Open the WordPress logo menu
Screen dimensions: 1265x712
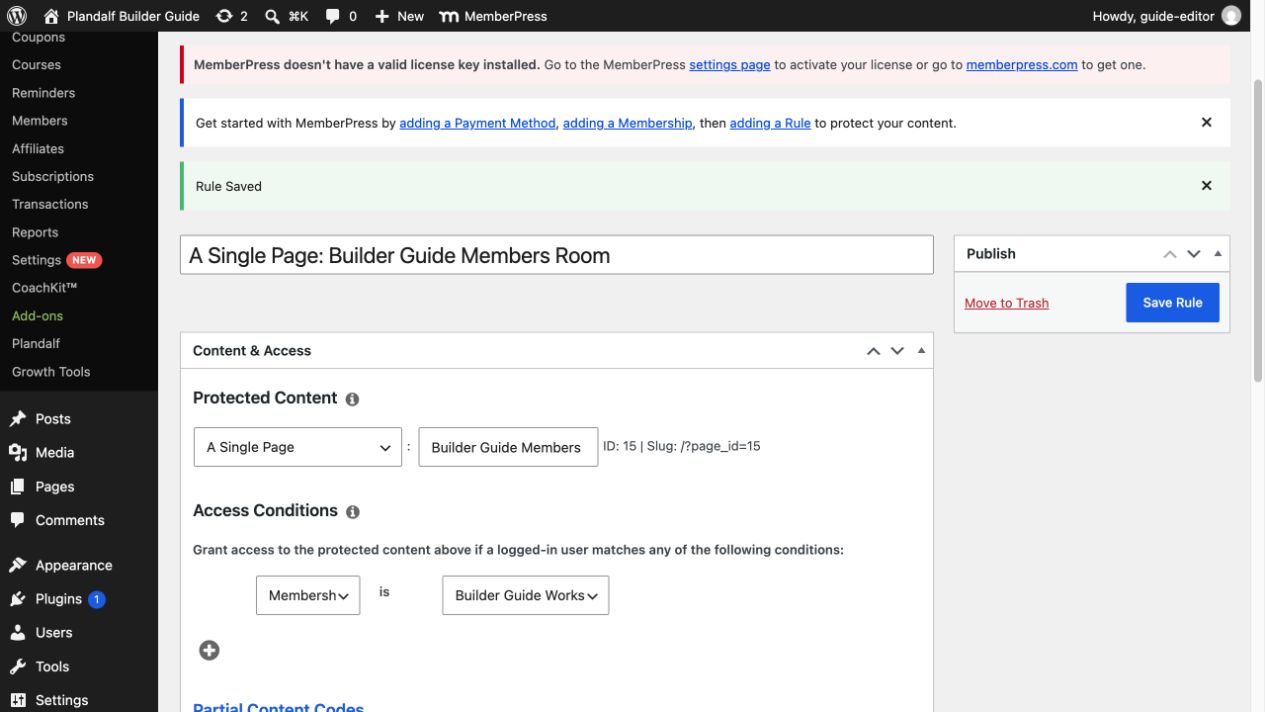point(17,16)
